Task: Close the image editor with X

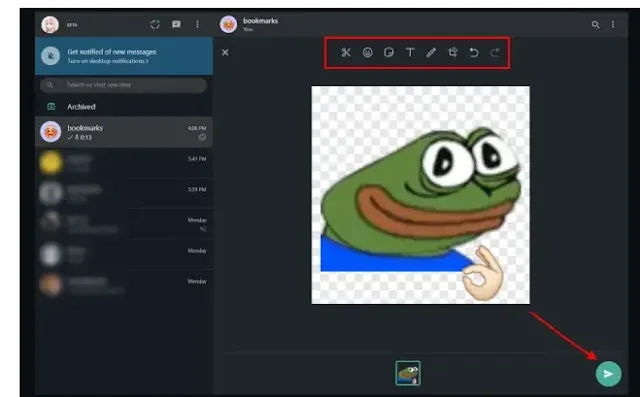Action: (x=225, y=52)
